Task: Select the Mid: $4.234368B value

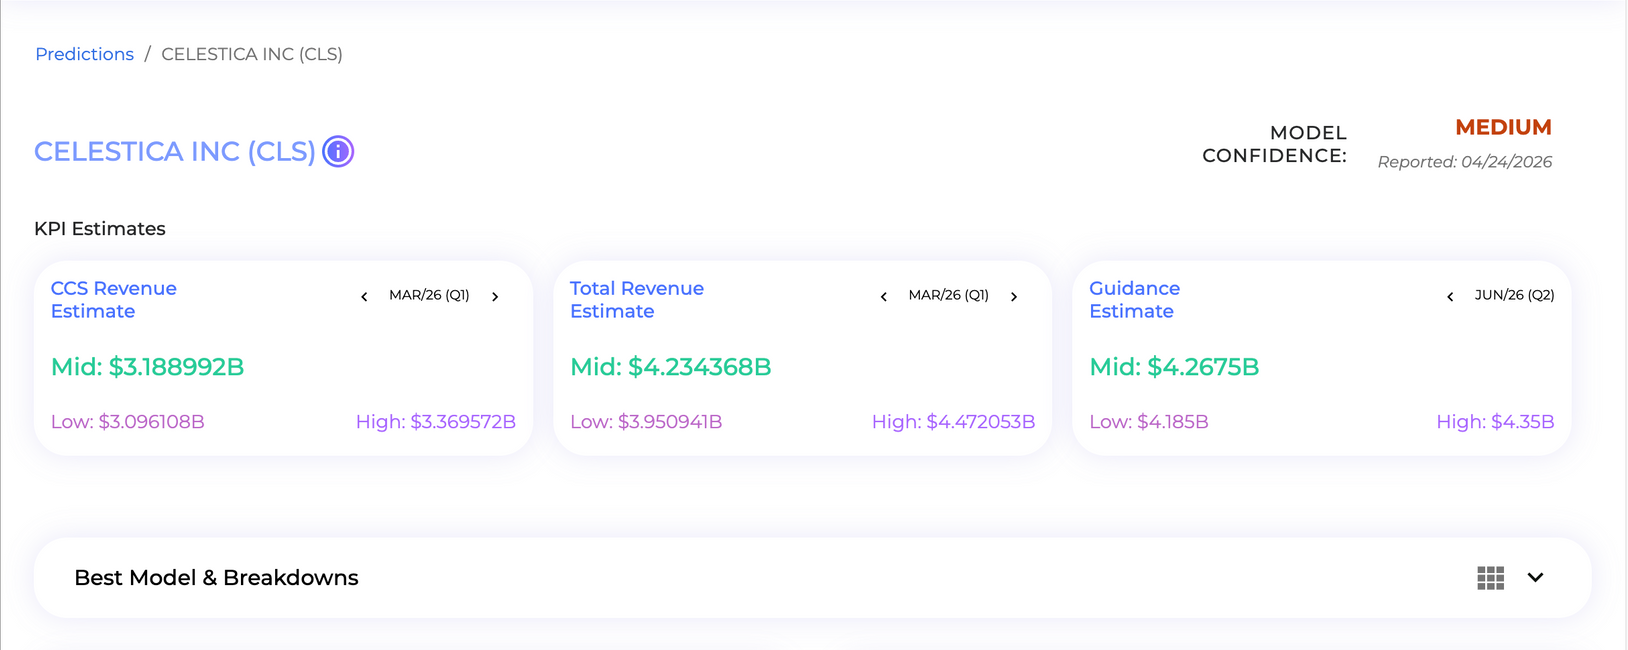Action: pyautogui.click(x=671, y=367)
